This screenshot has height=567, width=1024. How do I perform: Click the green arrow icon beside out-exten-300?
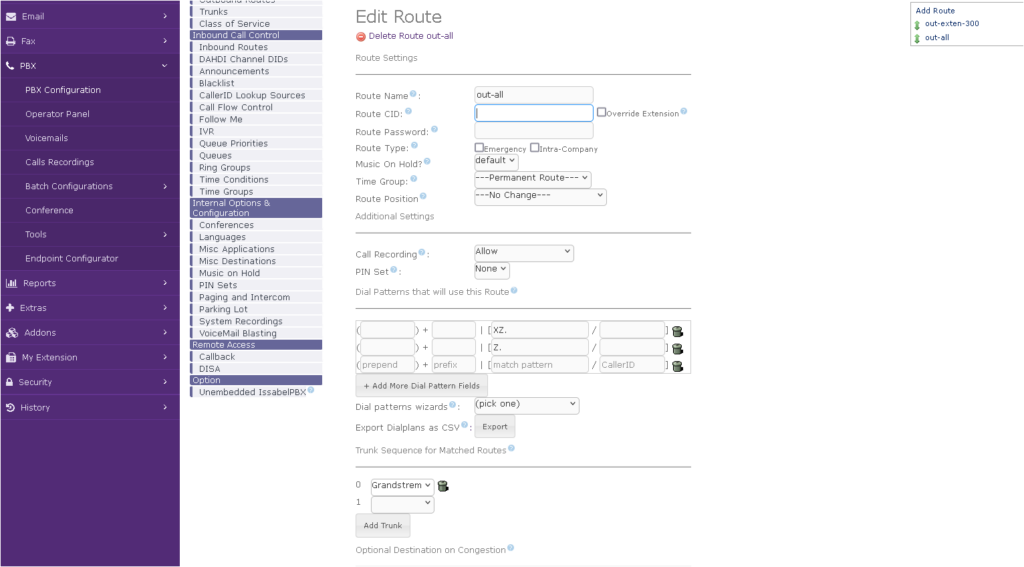(x=917, y=24)
